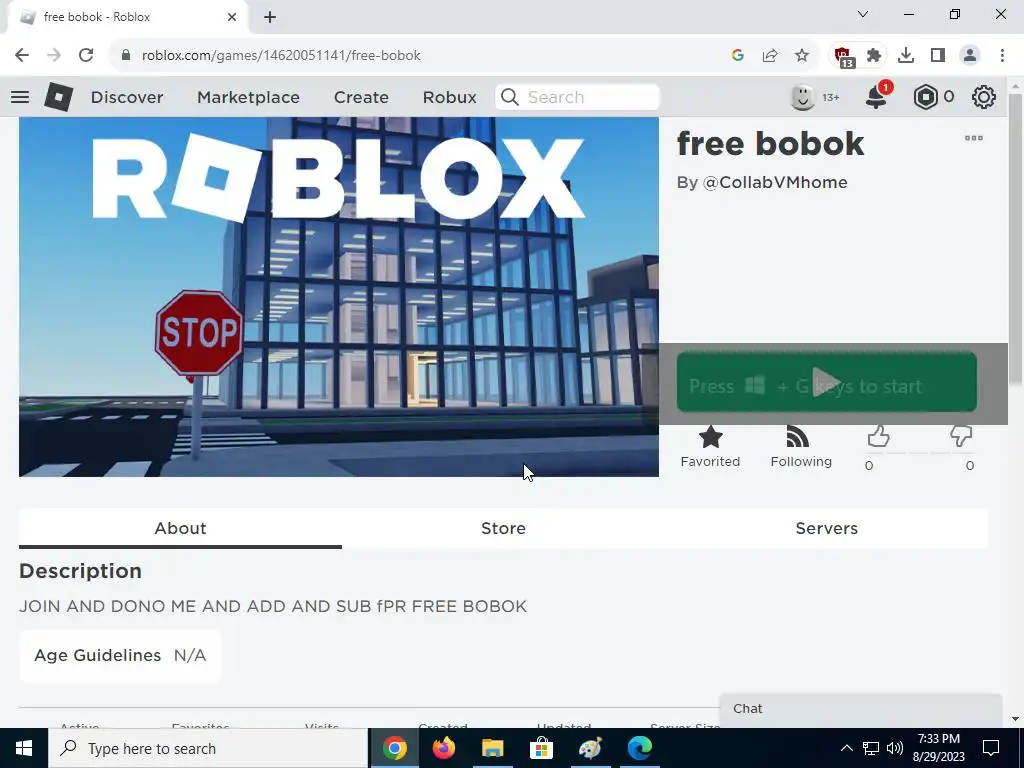Open the taskbar clock and date
This screenshot has height=768, width=1024.
[938, 748]
